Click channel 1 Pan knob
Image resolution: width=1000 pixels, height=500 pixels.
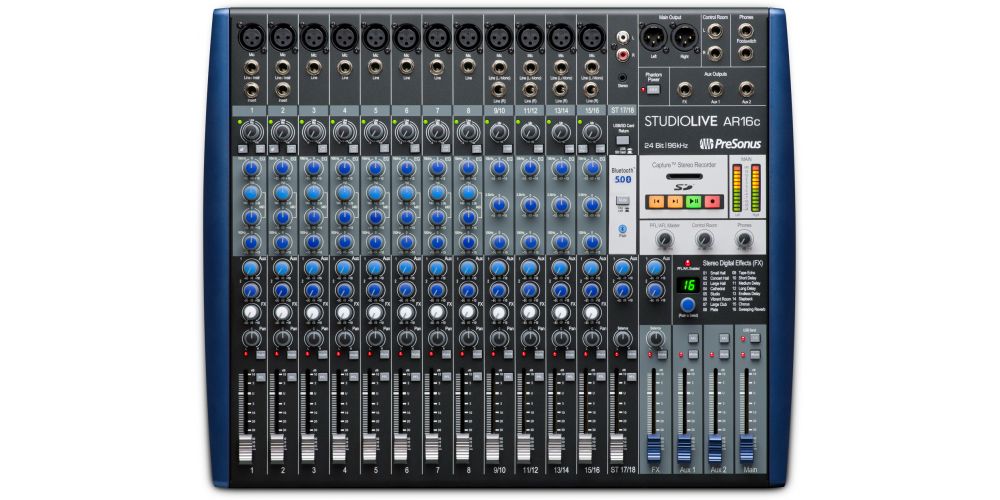(x=252, y=338)
